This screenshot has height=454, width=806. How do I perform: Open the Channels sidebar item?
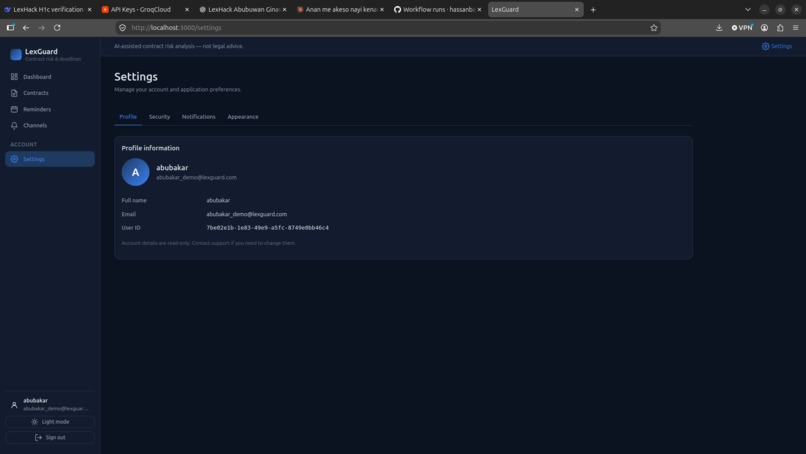[50, 125]
